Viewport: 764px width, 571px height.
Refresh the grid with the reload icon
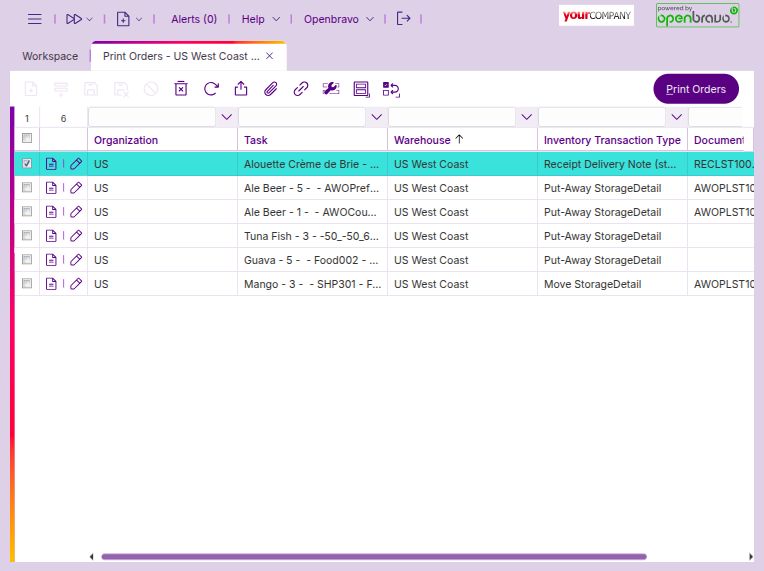pyautogui.click(x=211, y=89)
